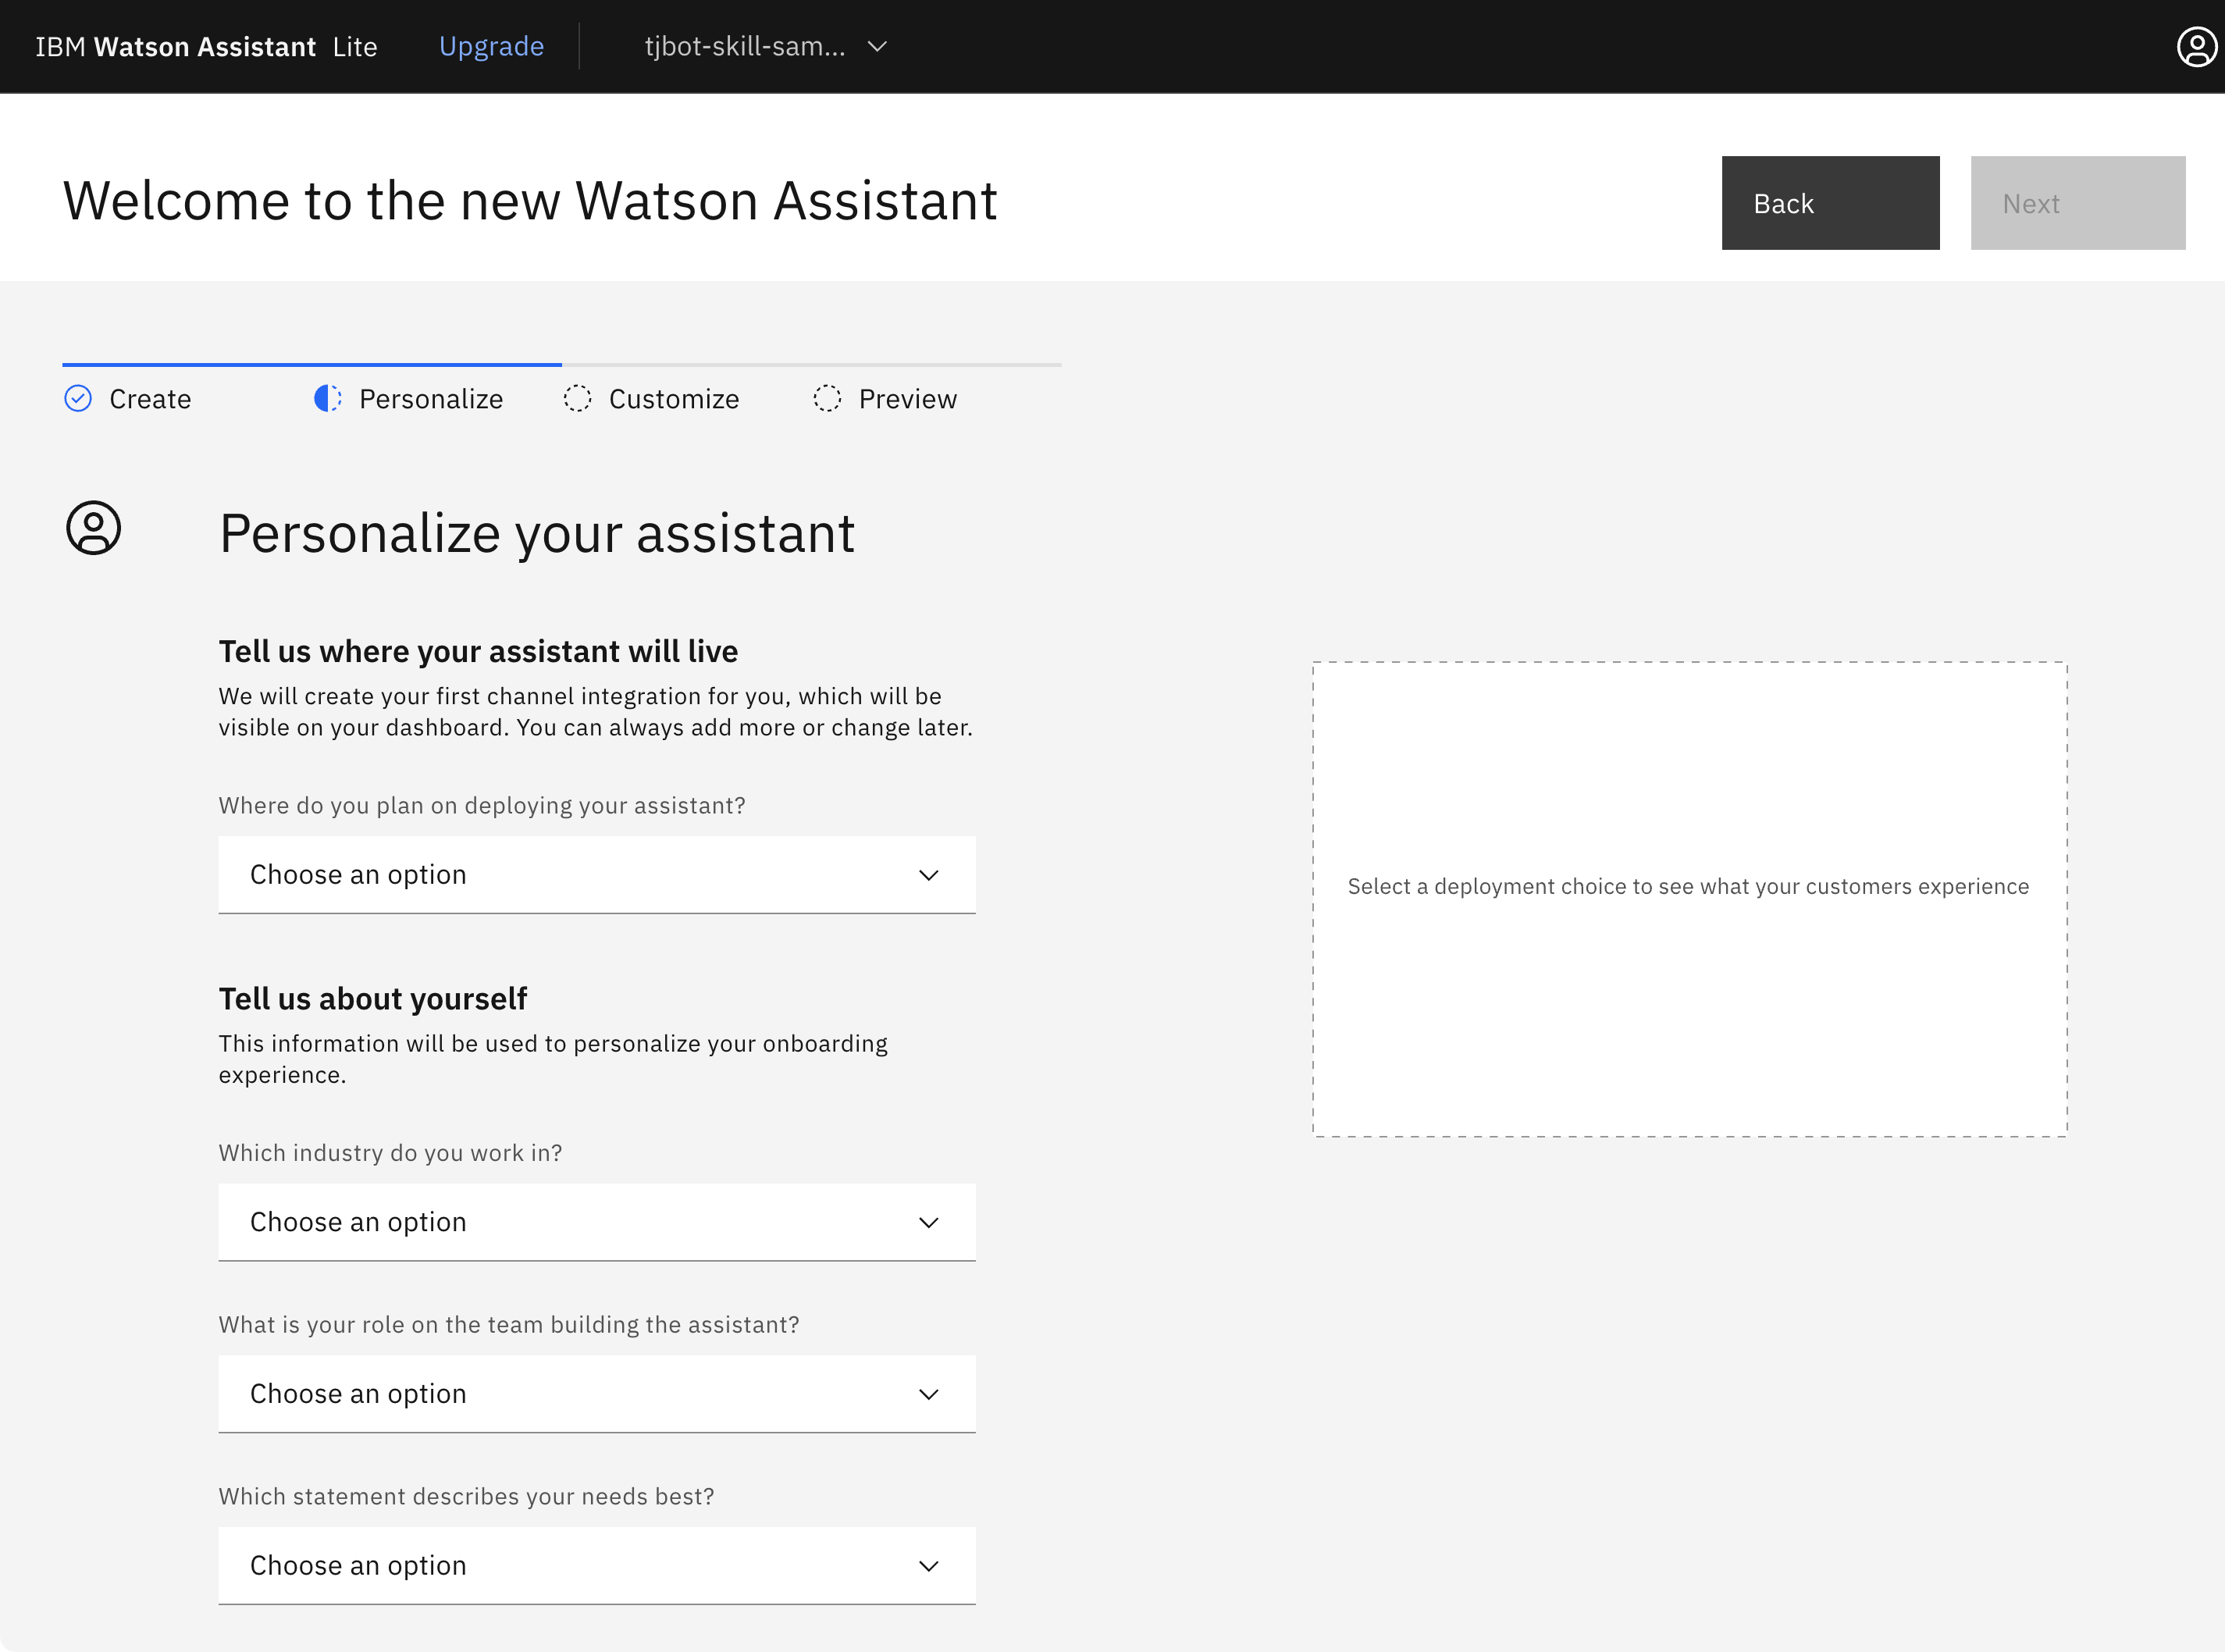Click the account profile icon top right
Screen dimensions: 2225x1652
click(x=2194, y=47)
